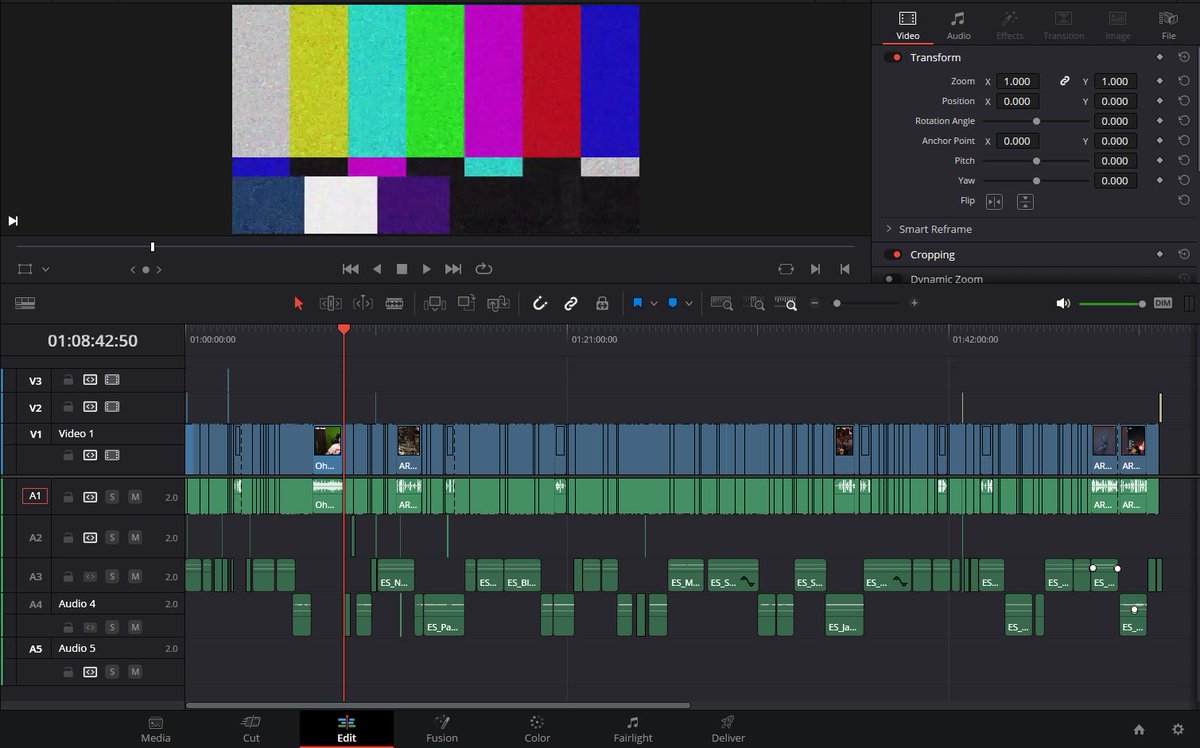Open the Project Manager home icon
Viewport: 1200px width, 748px height.
click(1139, 729)
